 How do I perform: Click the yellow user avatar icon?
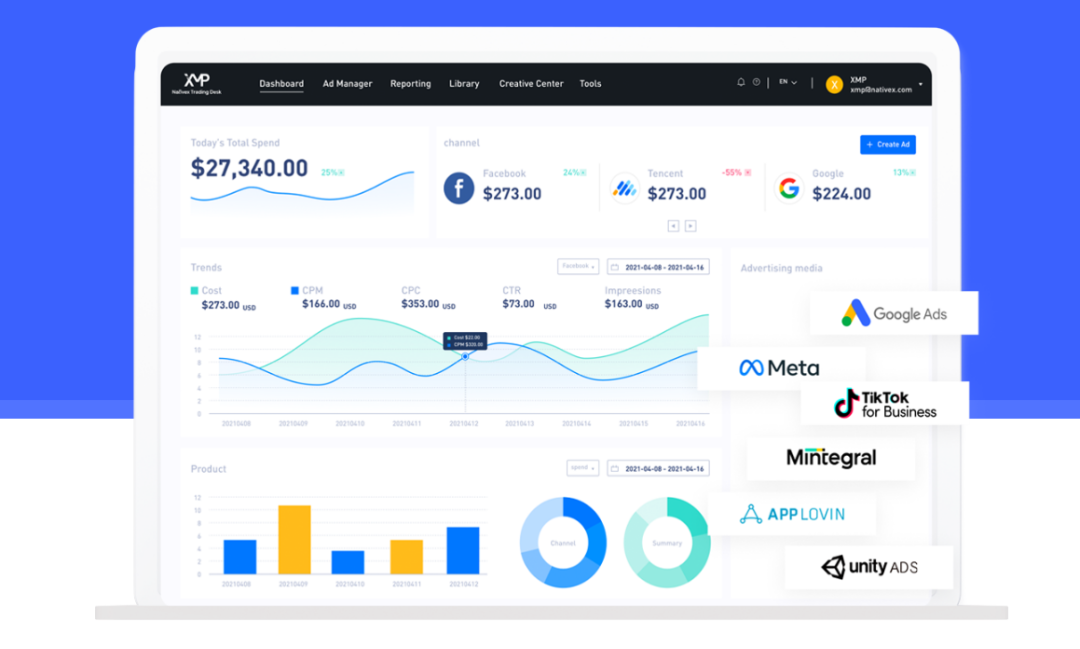(x=834, y=84)
